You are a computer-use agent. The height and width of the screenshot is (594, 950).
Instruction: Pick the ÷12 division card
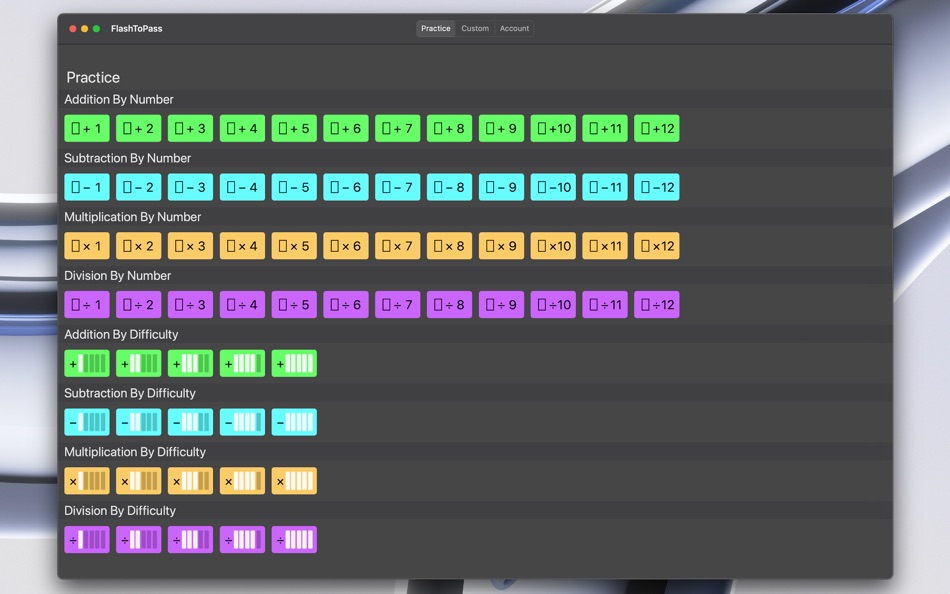(657, 305)
